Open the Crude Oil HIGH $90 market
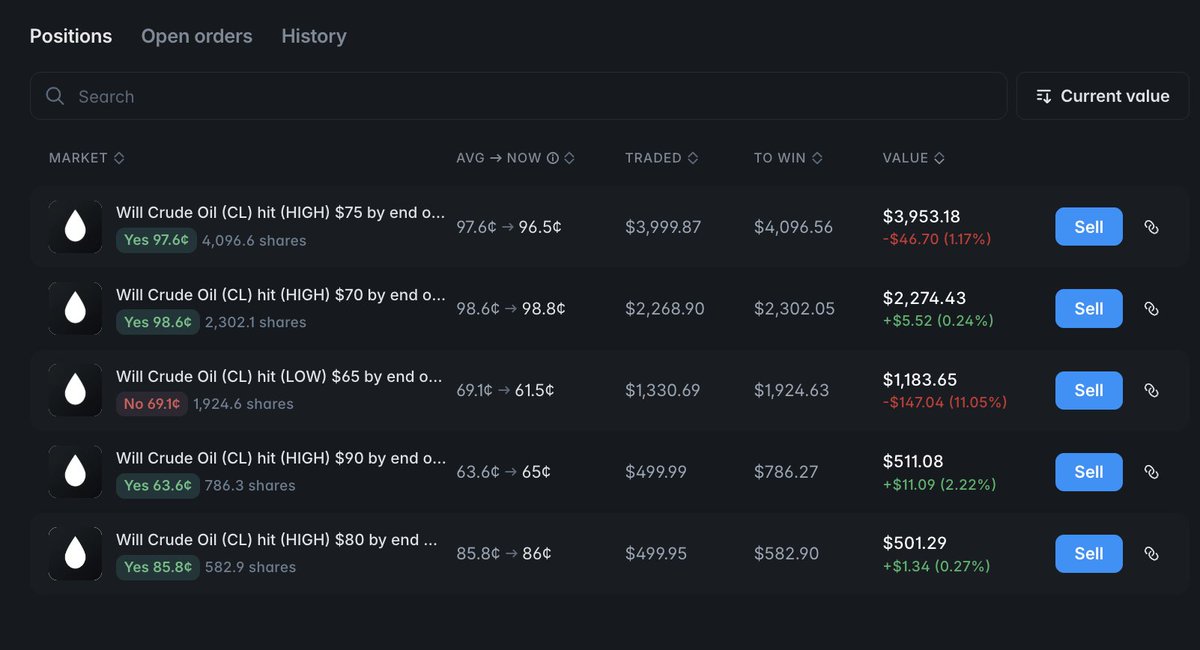This screenshot has height=650, width=1200. (x=281, y=458)
